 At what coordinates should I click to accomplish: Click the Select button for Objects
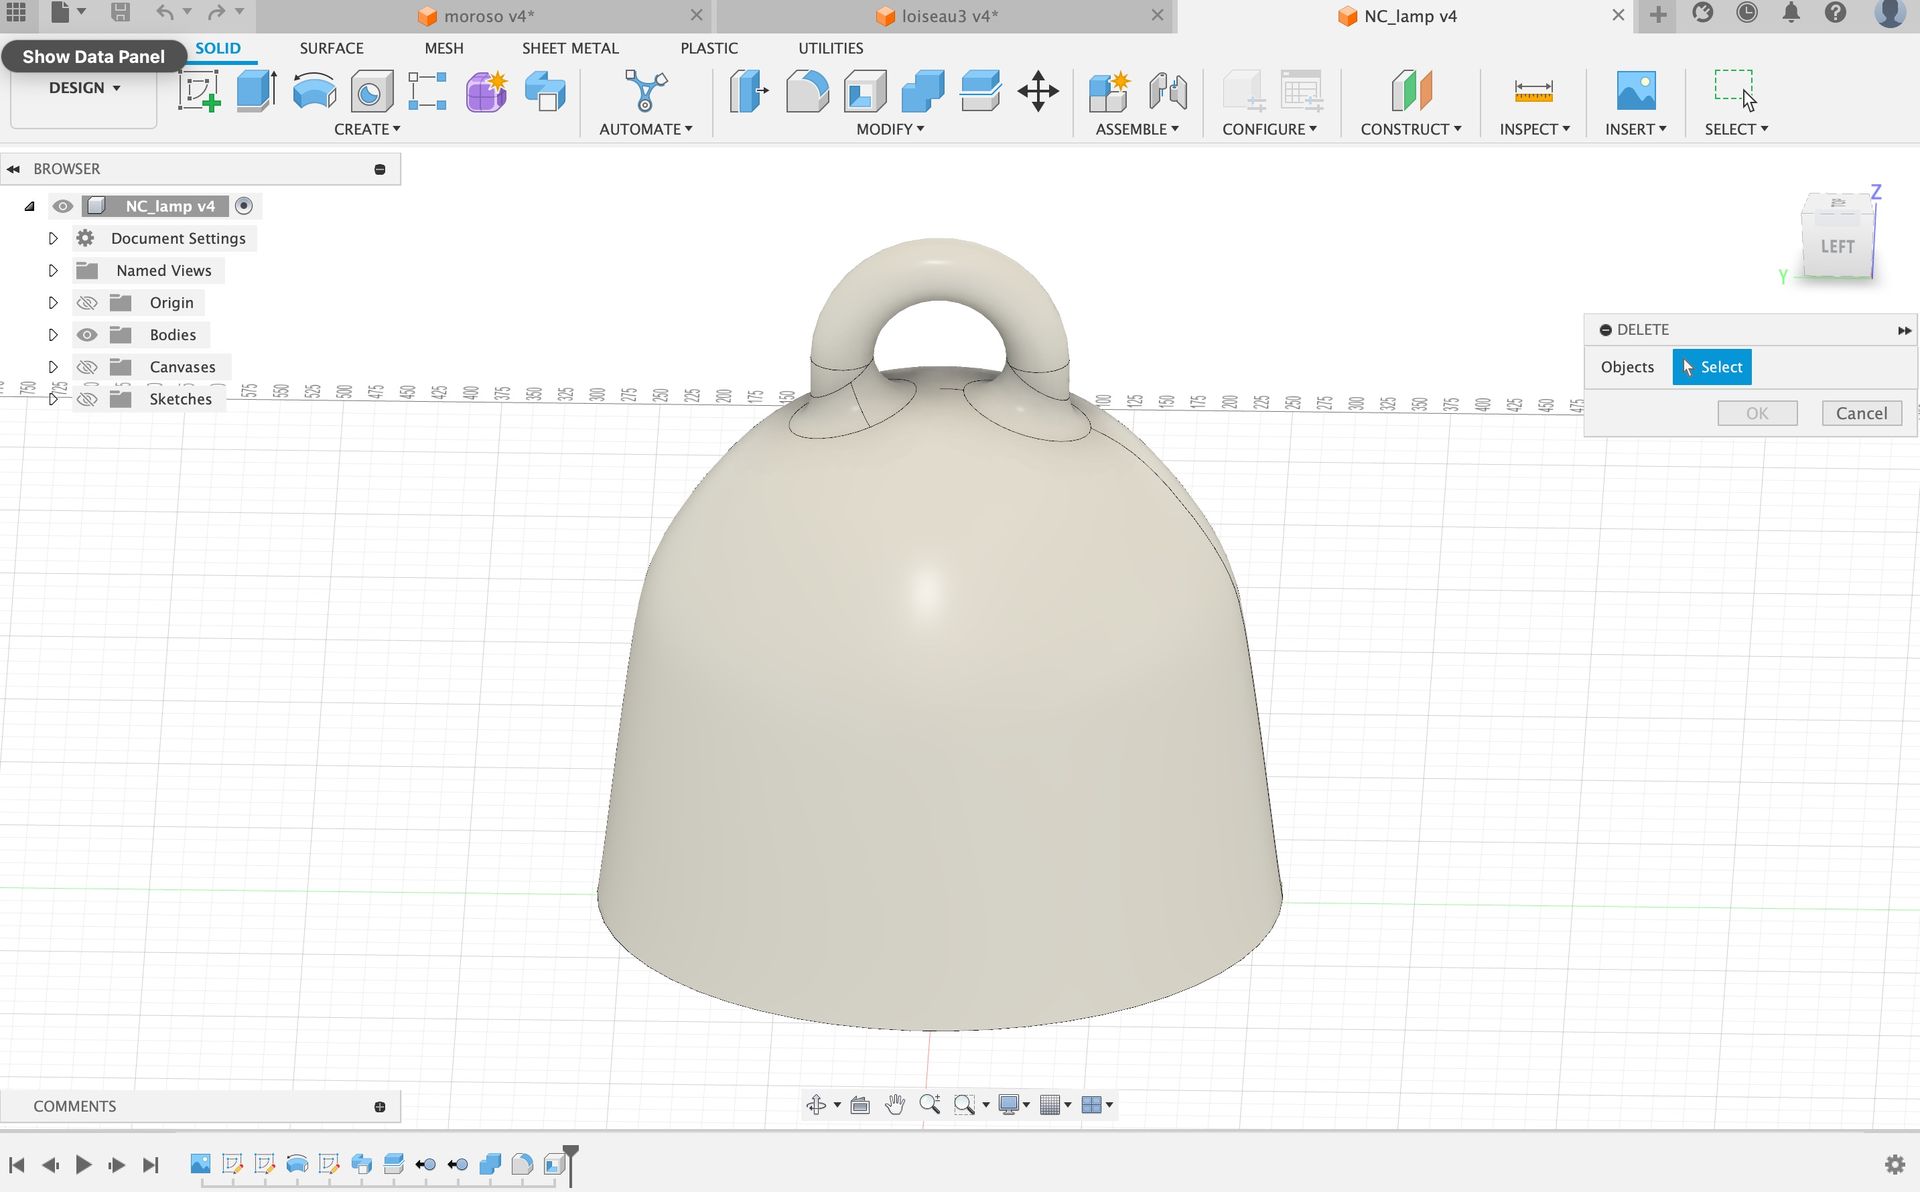tap(1711, 367)
